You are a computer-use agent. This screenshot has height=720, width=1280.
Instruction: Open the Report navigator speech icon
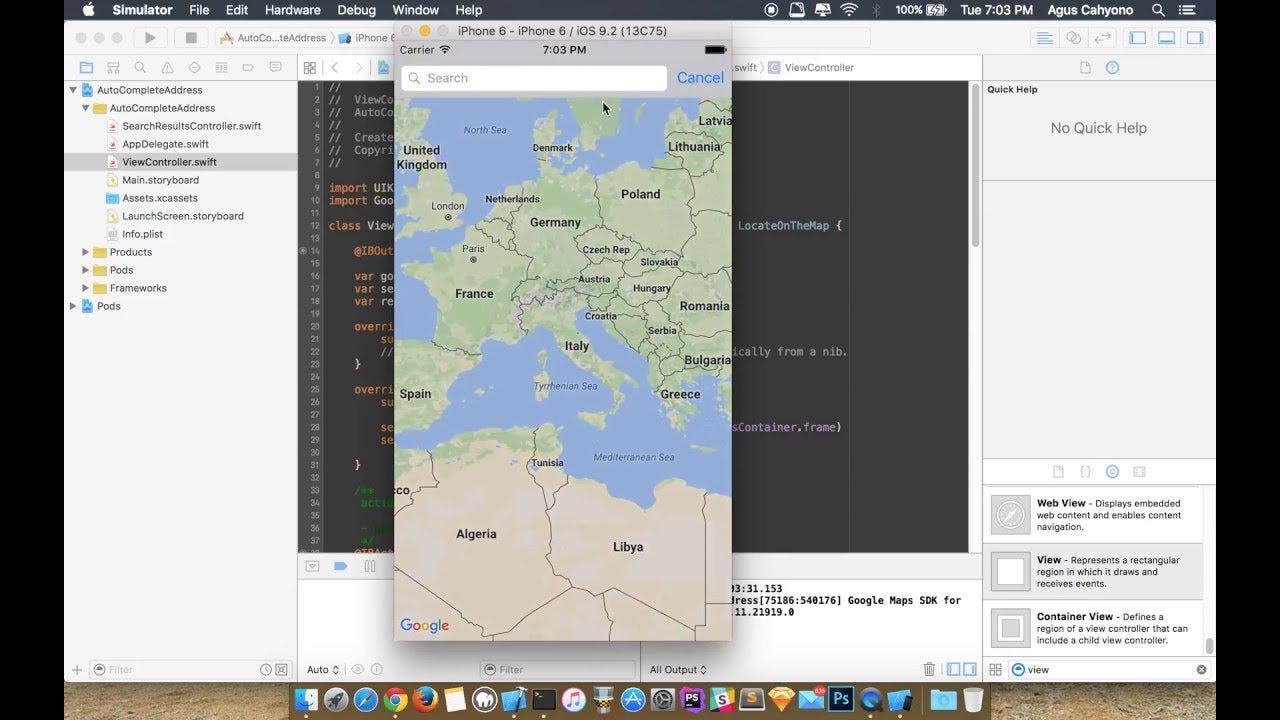pos(275,68)
